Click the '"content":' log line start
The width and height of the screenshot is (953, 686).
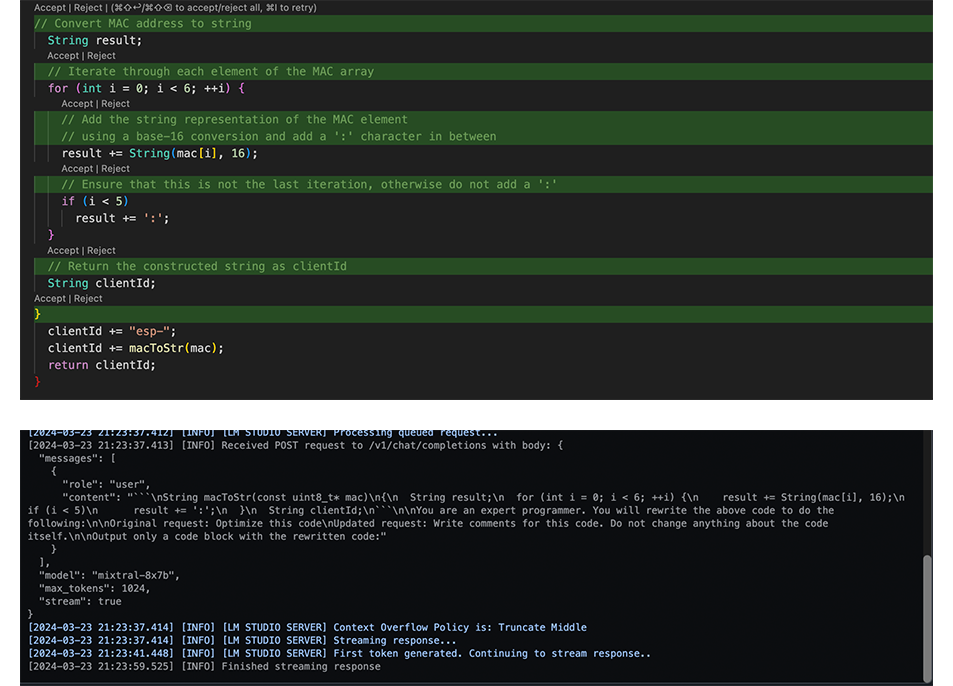[x=92, y=498]
